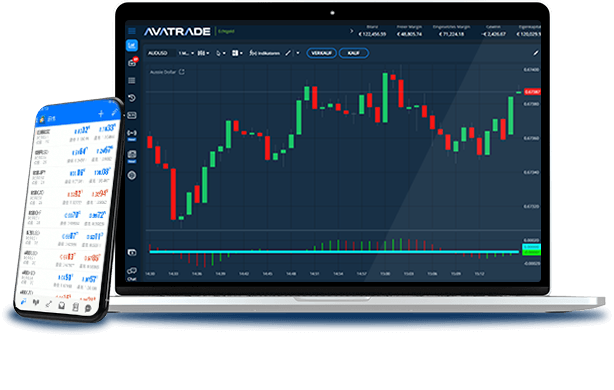Expand the arrow next to drawing pencil tool
The image size is (614, 390).
(298, 53)
